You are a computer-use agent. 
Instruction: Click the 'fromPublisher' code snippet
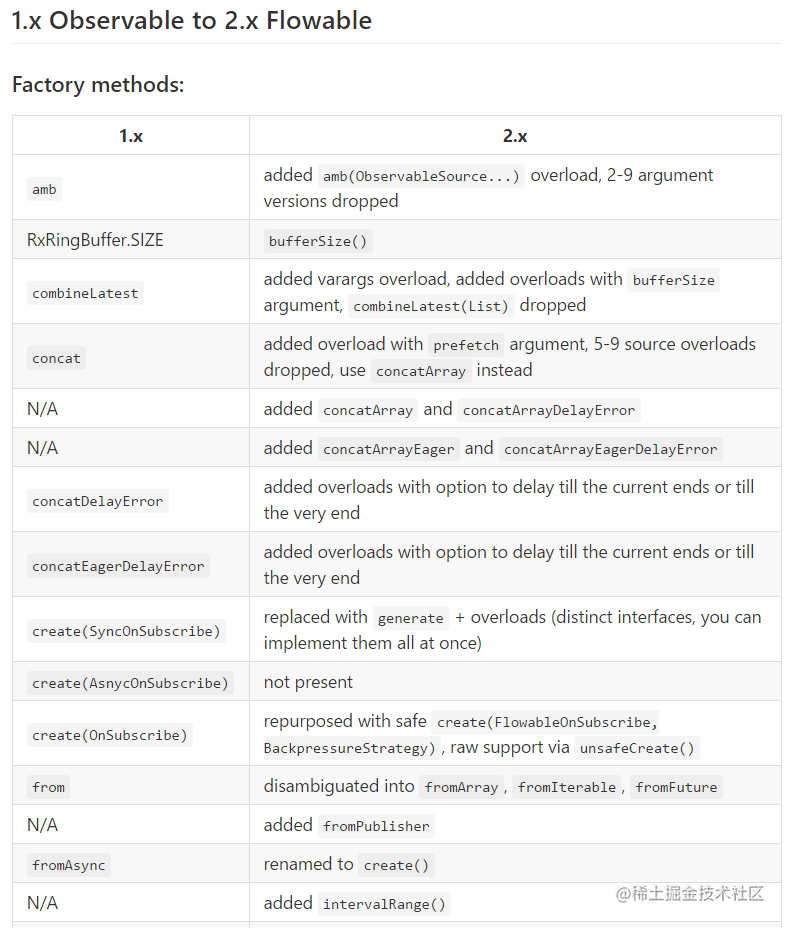tap(376, 826)
